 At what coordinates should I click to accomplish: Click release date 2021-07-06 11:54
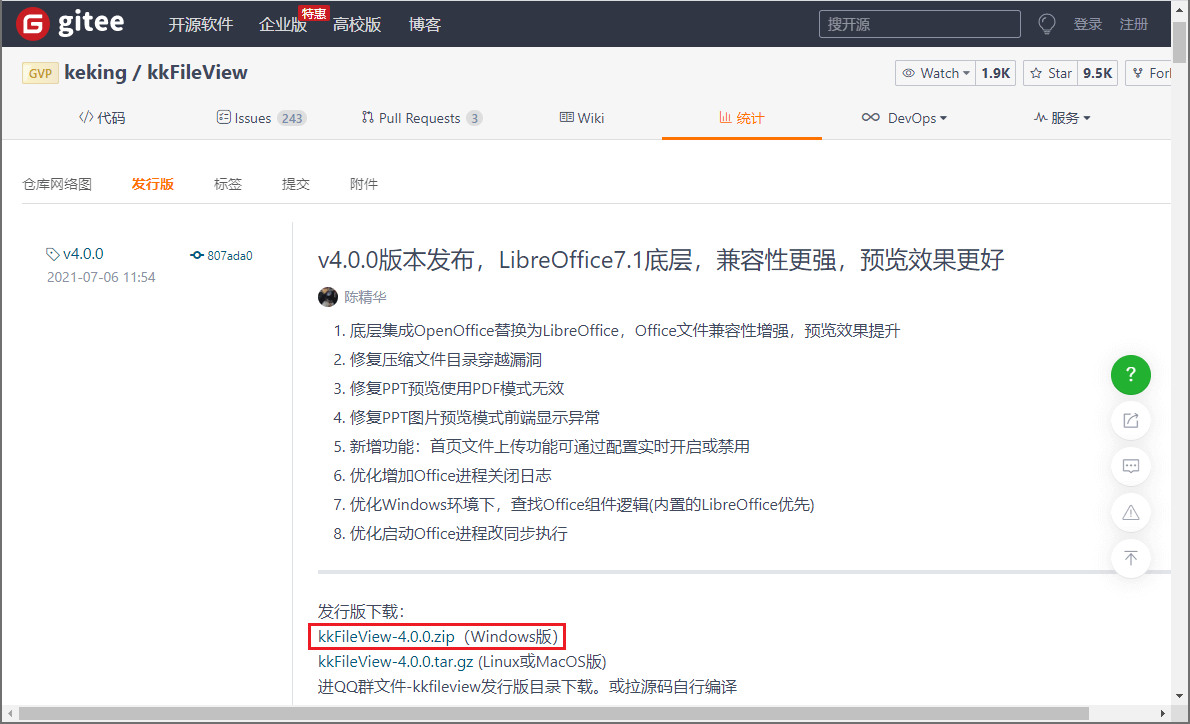point(101,277)
